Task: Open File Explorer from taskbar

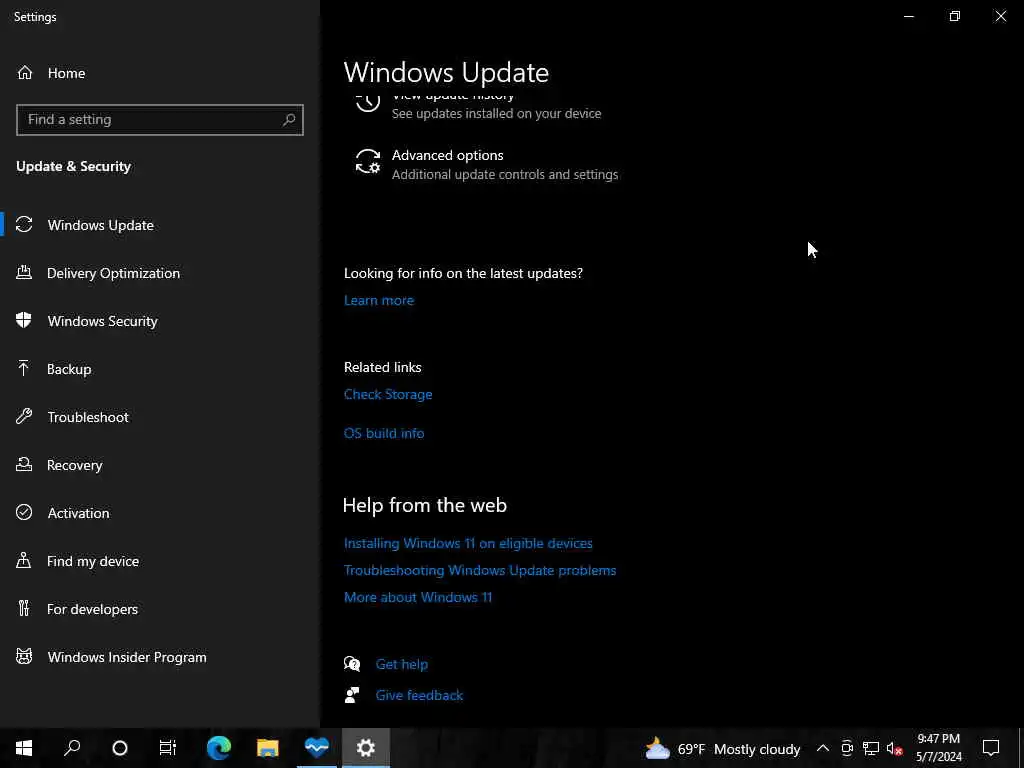Action: [268, 748]
